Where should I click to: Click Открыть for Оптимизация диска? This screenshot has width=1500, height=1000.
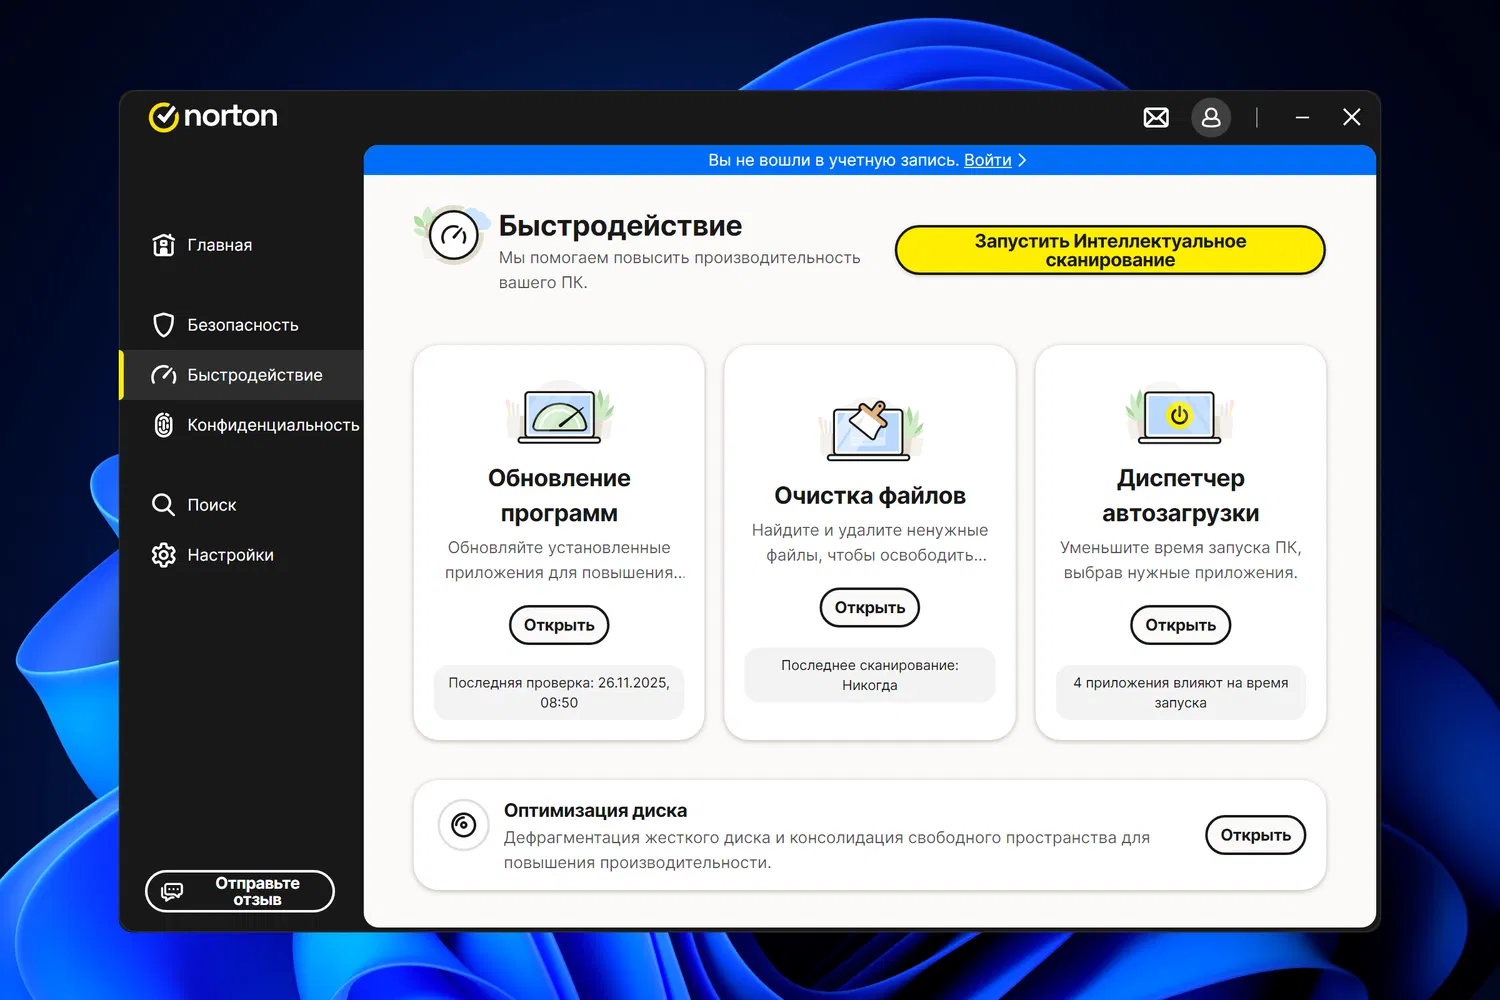1256,835
